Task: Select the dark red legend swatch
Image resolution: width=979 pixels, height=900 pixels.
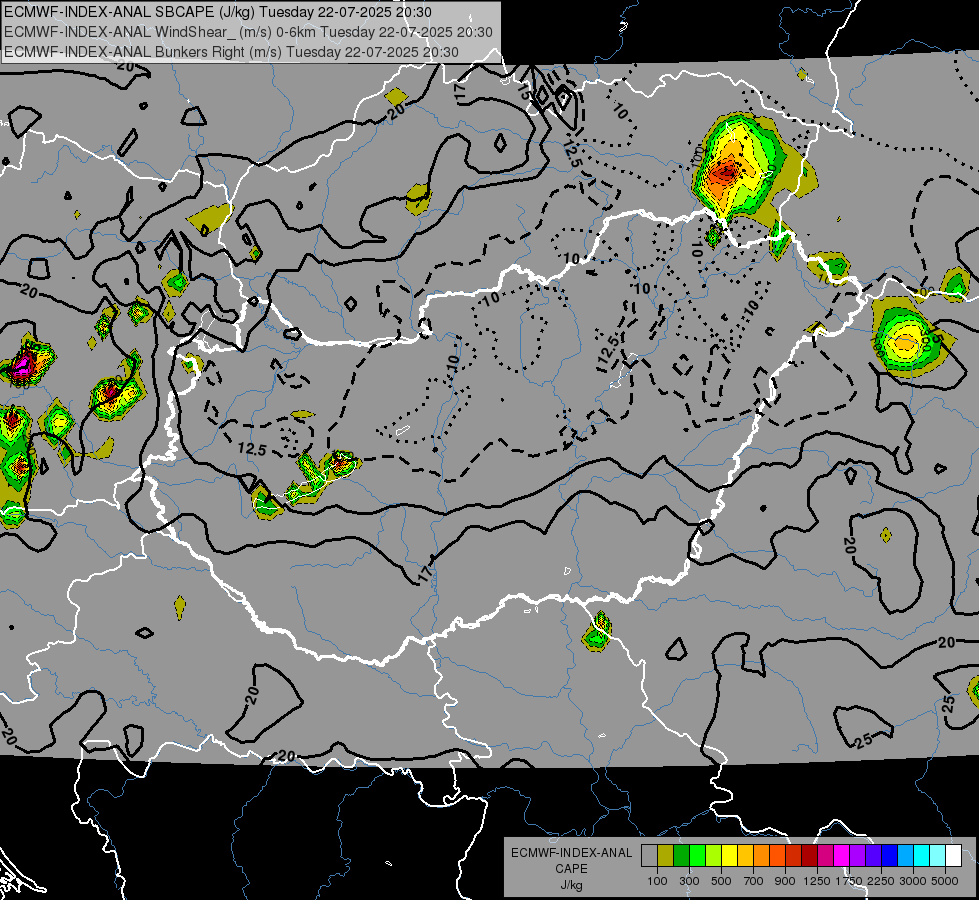Action: [x=810, y=856]
